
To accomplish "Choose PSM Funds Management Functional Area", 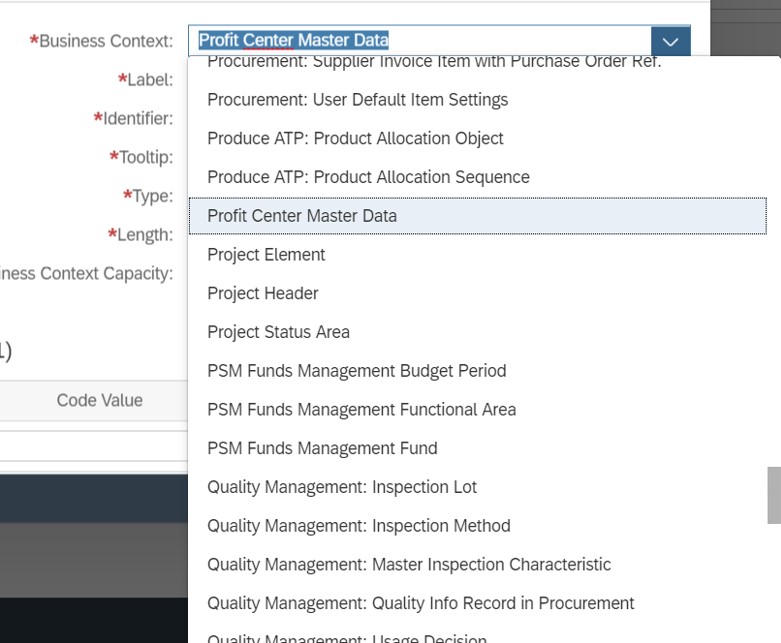I will (361, 410).
